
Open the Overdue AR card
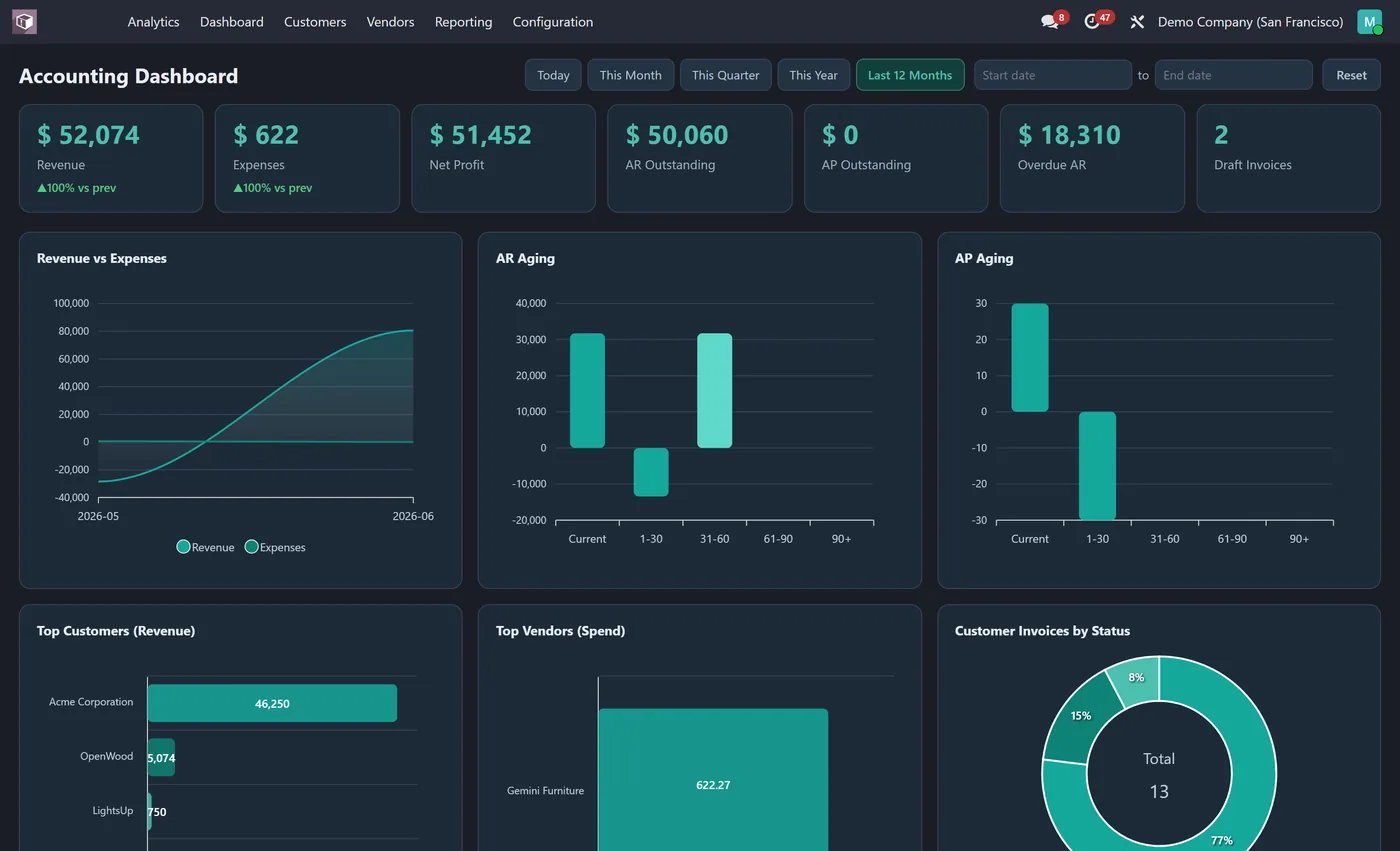(x=1092, y=158)
